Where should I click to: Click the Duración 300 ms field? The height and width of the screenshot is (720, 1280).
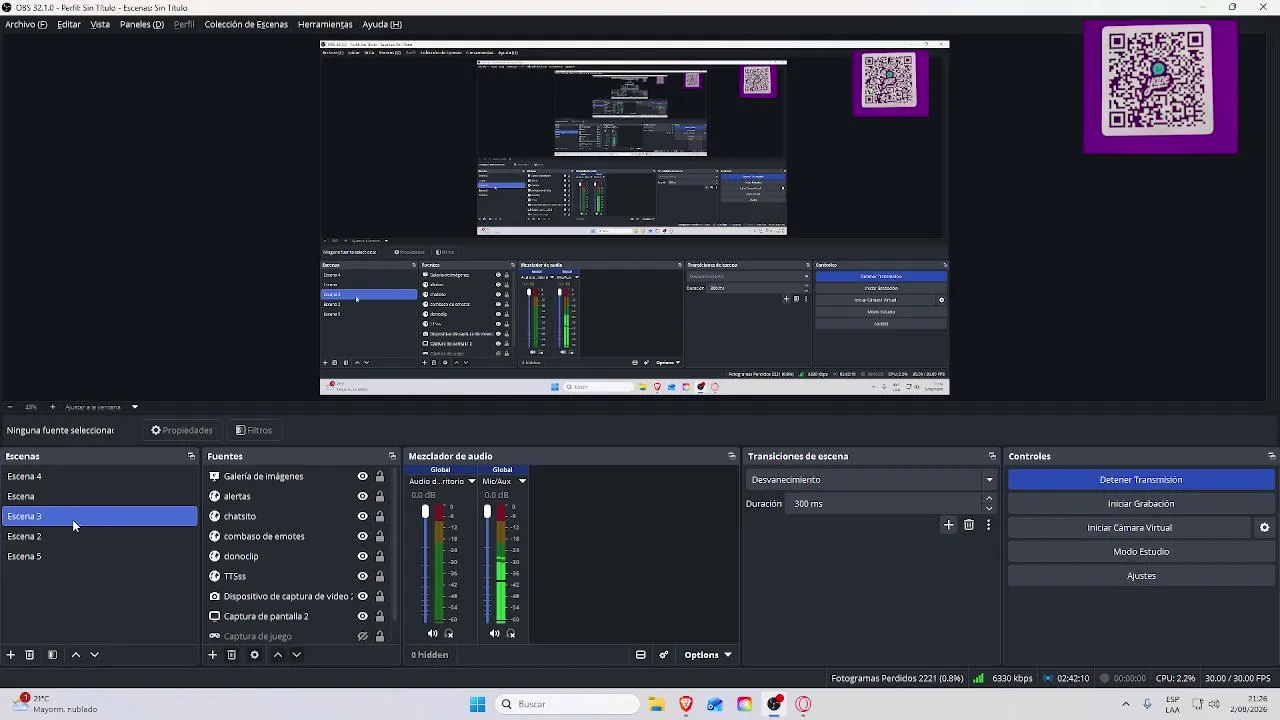pyautogui.click(x=884, y=504)
